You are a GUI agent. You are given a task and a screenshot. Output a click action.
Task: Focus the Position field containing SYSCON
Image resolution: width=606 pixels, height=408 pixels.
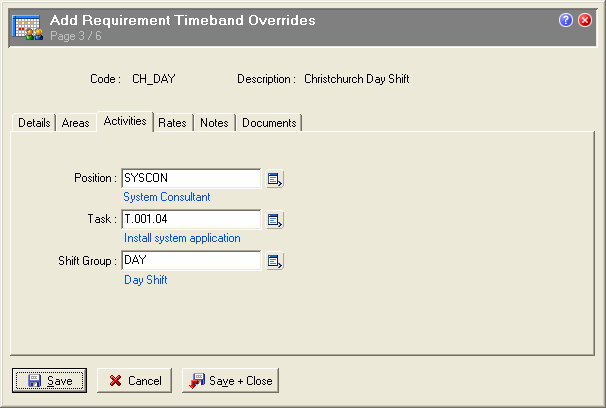[x=191, y=178]
